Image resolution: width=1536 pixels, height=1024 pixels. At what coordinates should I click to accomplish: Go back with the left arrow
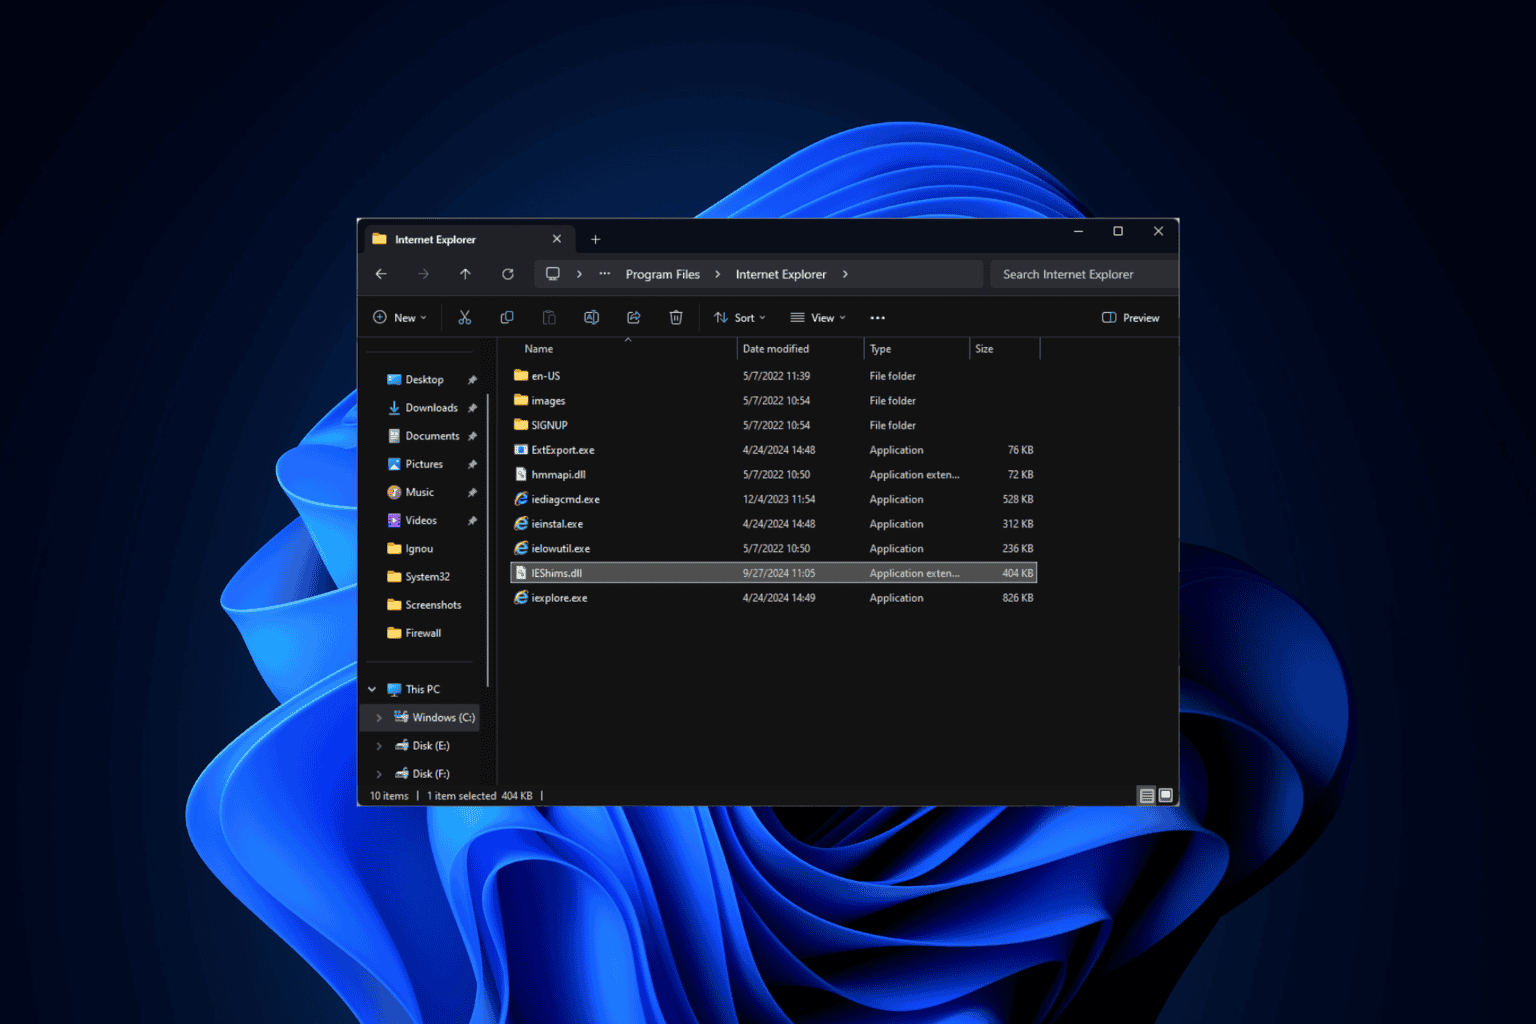click(381, 274)
